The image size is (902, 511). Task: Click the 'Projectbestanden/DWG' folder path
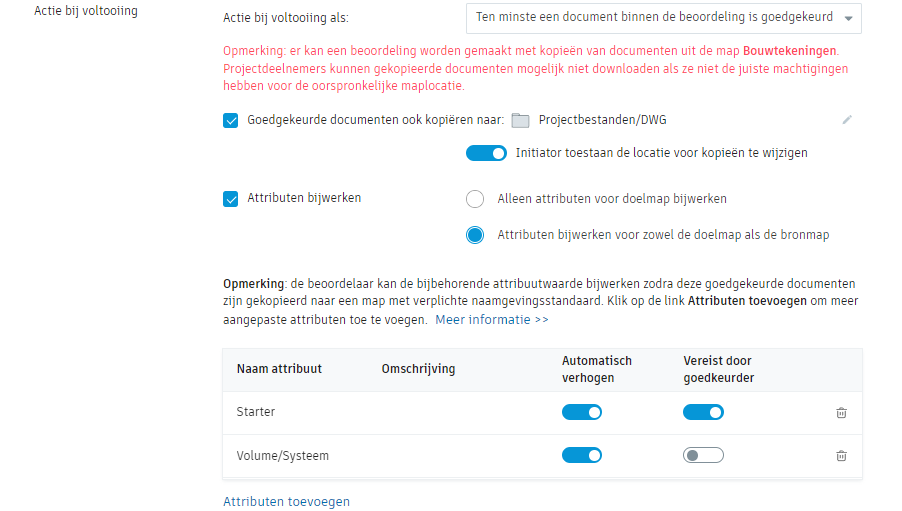point(602,120)
